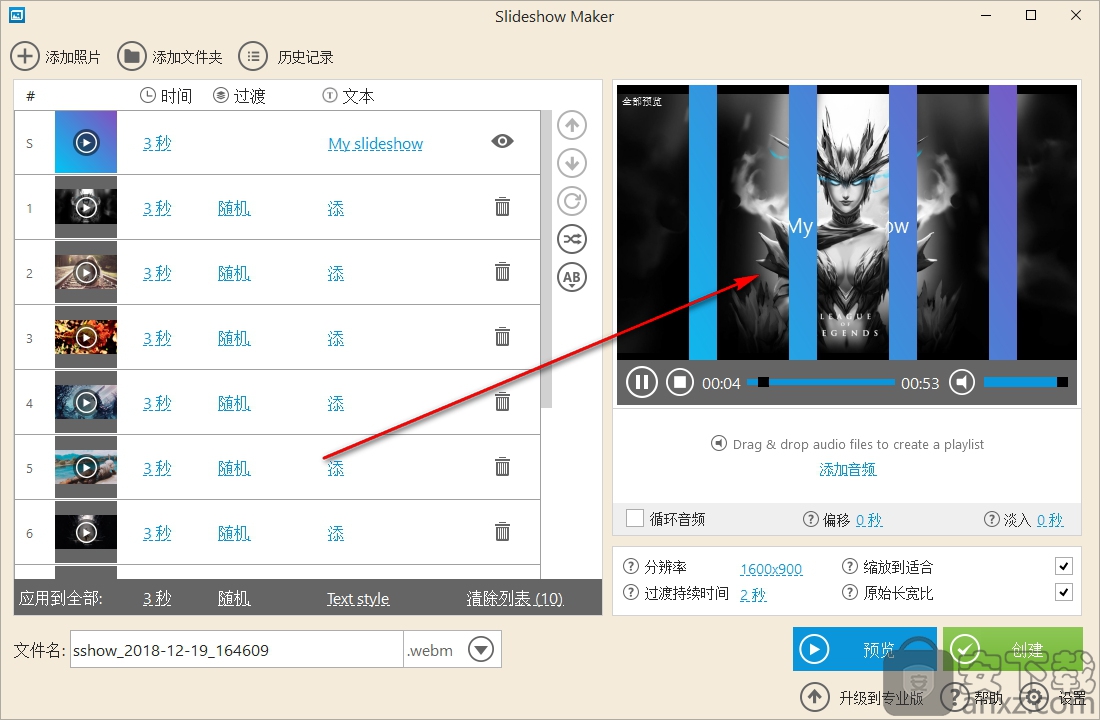Uncheck scale to fit checkbox
This screenshot has height=720, width=1100.
(1064, 566)
